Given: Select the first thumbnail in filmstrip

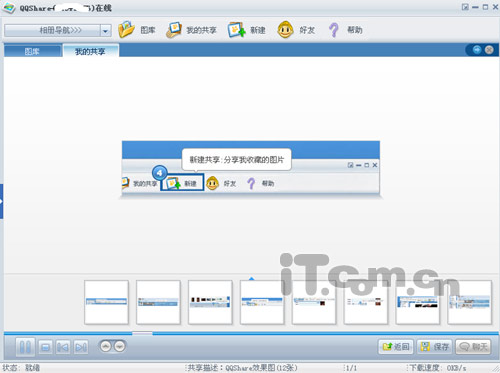Looking at the screenshot, I should point(106,302).
